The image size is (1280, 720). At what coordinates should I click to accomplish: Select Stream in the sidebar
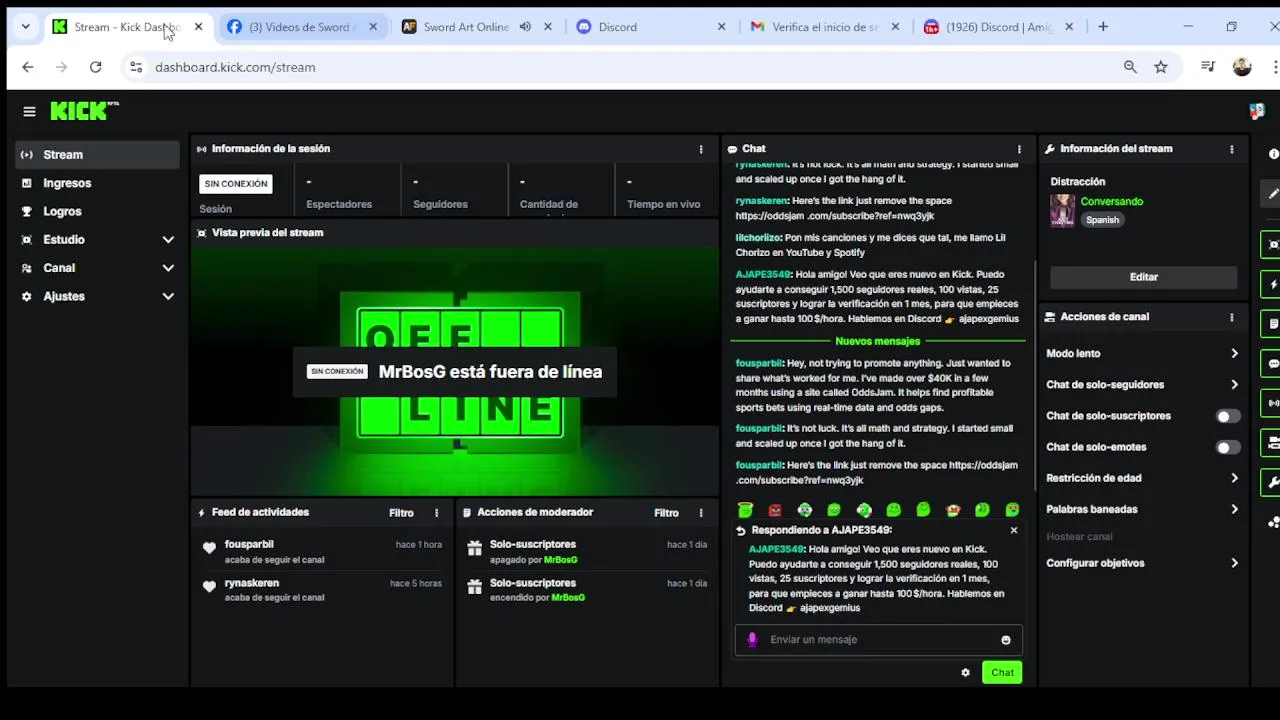click(97, 155)
